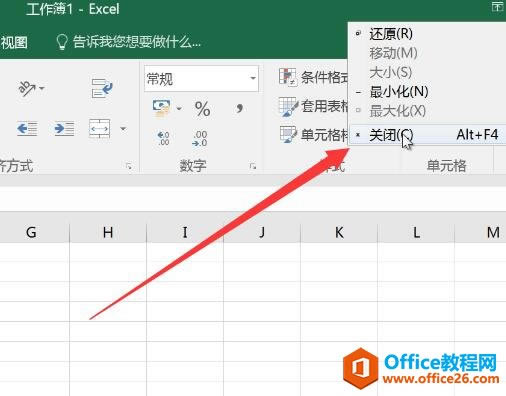Click the ribbon display options icon in title bar
The image size is (506, 396).
pyautogui.click(x=497, y=6)
